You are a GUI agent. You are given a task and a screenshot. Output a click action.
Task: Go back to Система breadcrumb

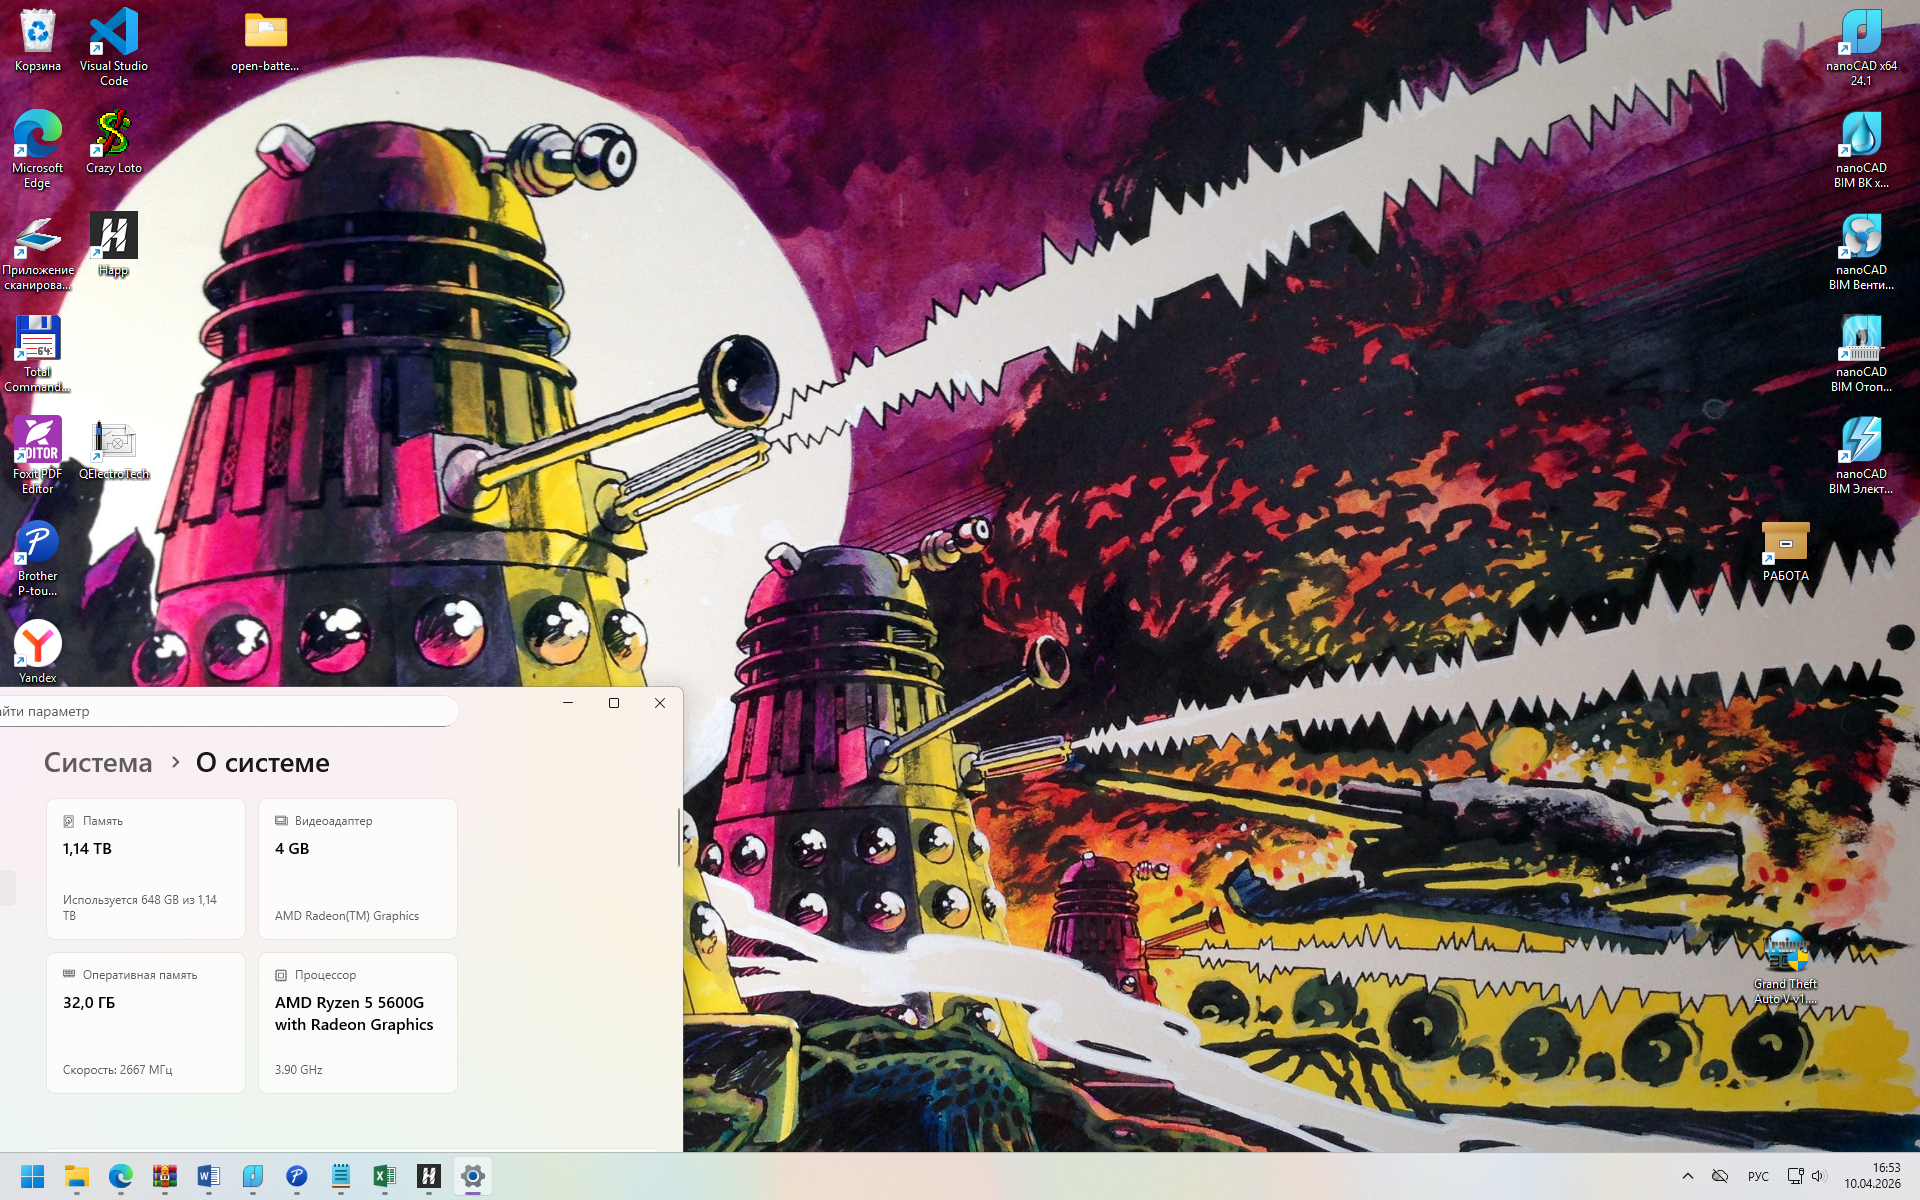coord(98,763)
